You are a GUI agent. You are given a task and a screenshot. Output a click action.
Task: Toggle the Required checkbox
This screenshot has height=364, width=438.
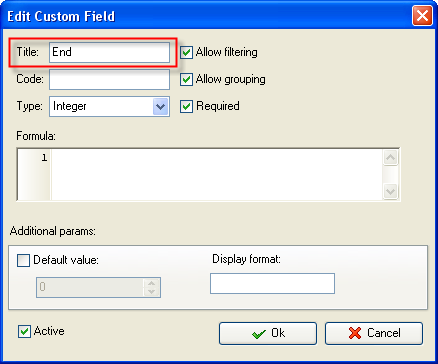pyautogui.click(x=186, y=107)
